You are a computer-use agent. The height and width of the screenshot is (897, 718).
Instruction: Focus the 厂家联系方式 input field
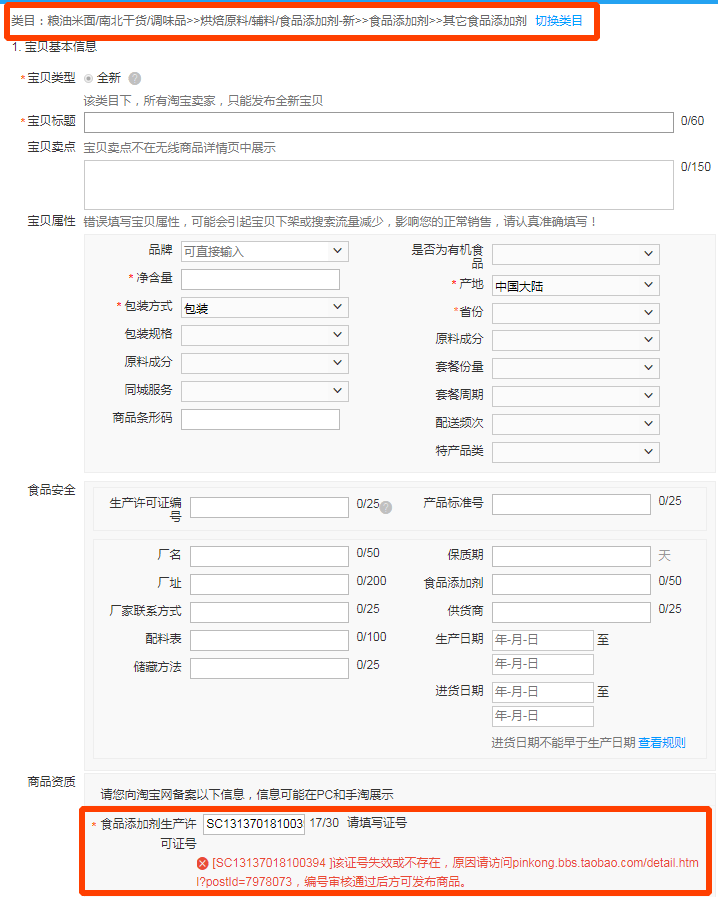click(269, 613)
